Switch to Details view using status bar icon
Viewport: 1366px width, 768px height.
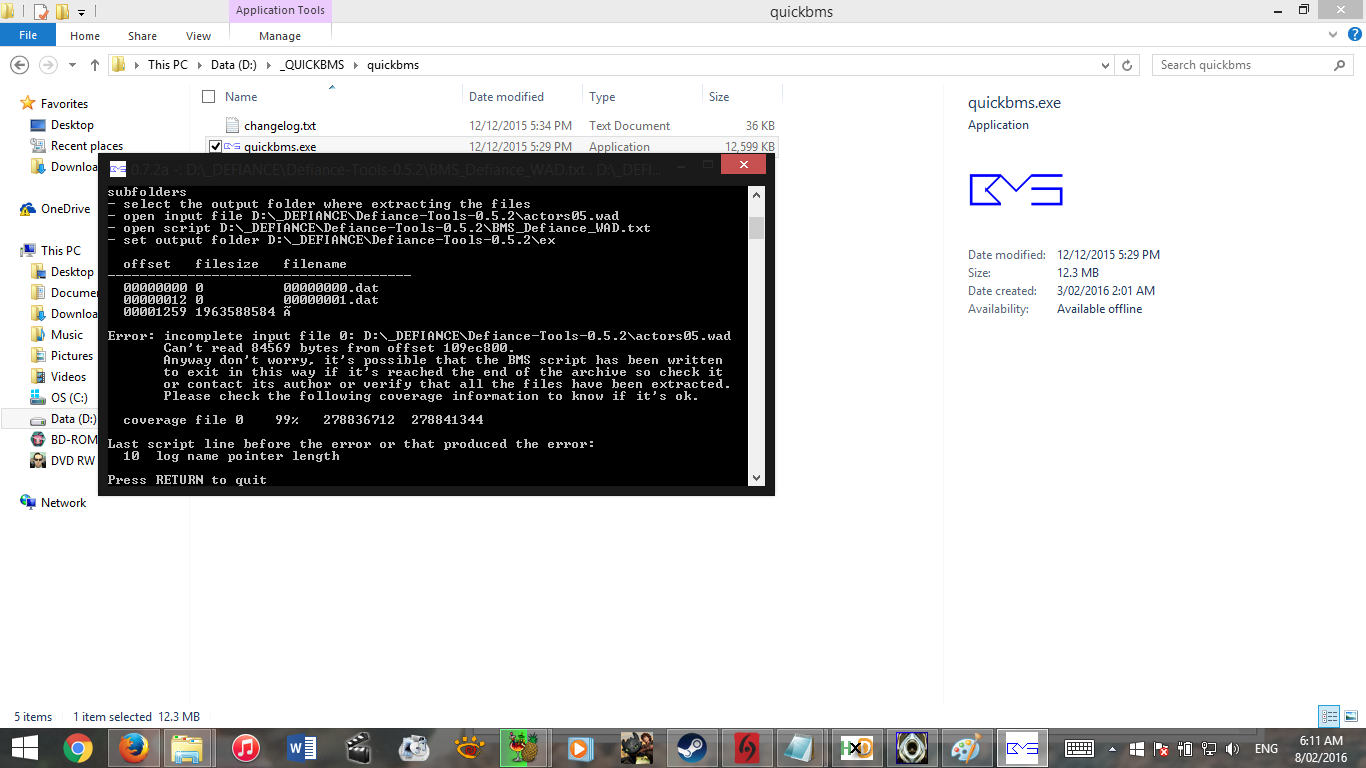(x=1329, y=716)
